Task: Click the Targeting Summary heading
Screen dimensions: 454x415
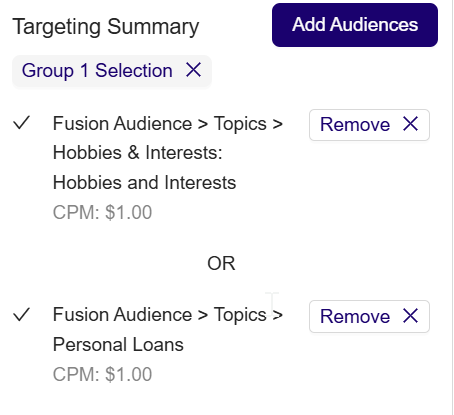Action: (106, 27)
